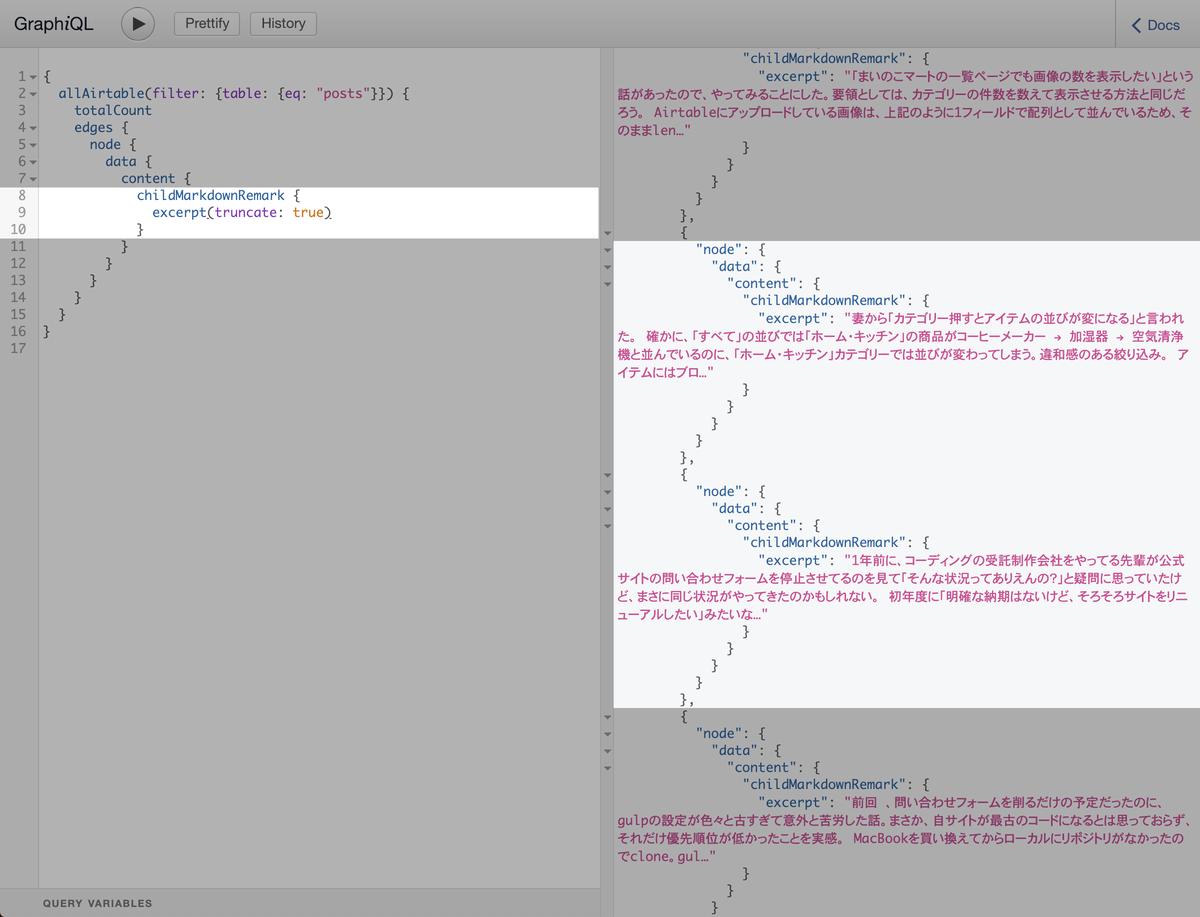Viewport: 1200px width, 917px height.
Task: Fold the allAirtable block at line 2
Action: pos(33,94)
